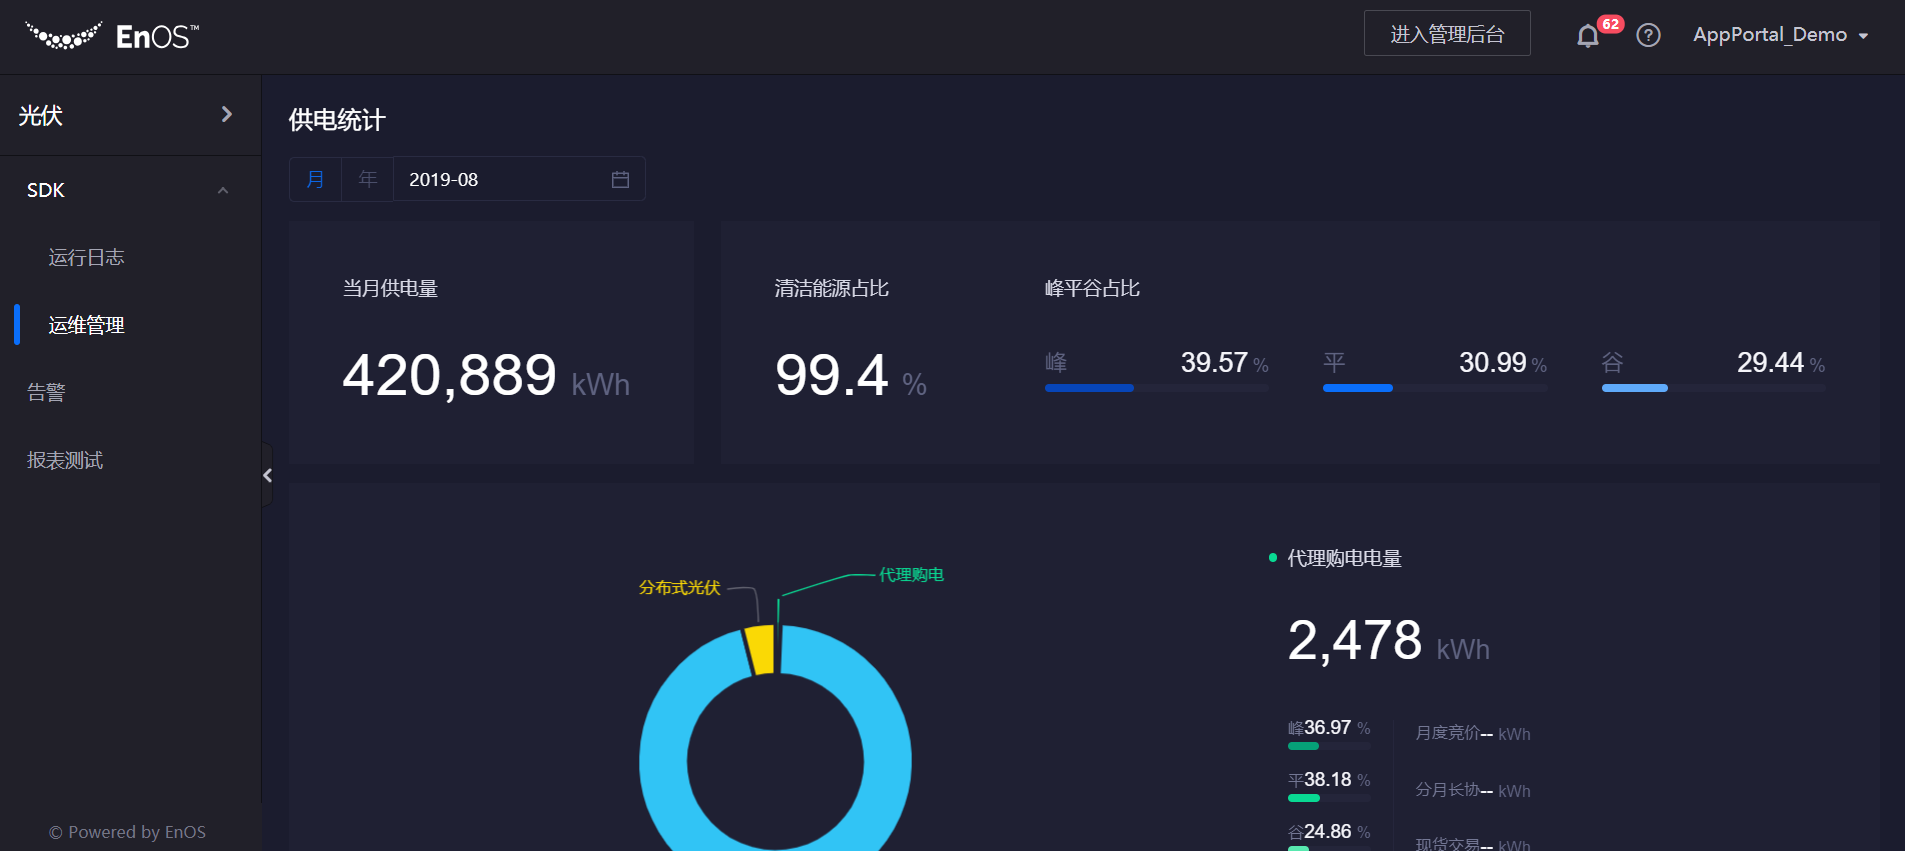The width and height of the screenshot is (1905, 851).
Task: Expand the 光伏 menu chevron
Action: [227, 115]
